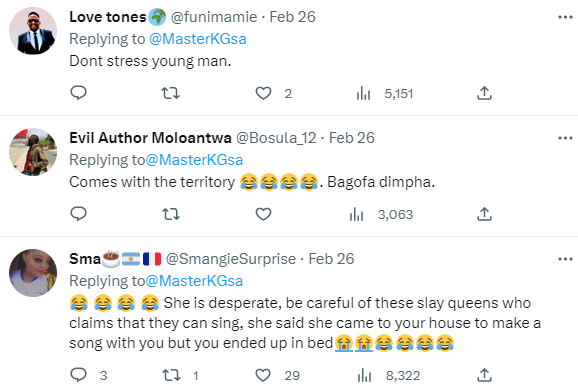Screen dimensions: 578x390
Task: Open replies on SmangieSurprise's tweet
Action: point(89,375)
